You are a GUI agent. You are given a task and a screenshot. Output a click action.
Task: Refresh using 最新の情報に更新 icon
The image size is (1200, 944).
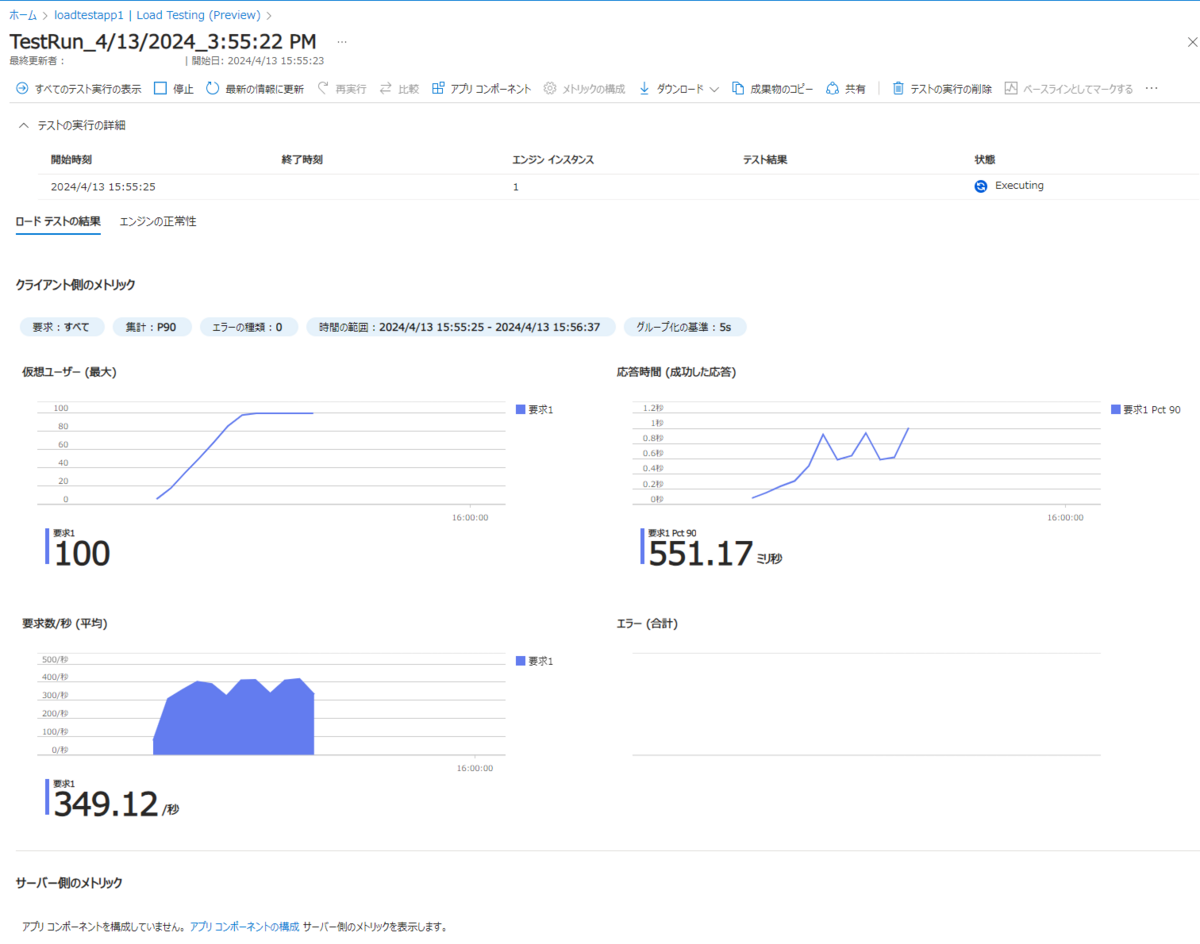(212, 89)
